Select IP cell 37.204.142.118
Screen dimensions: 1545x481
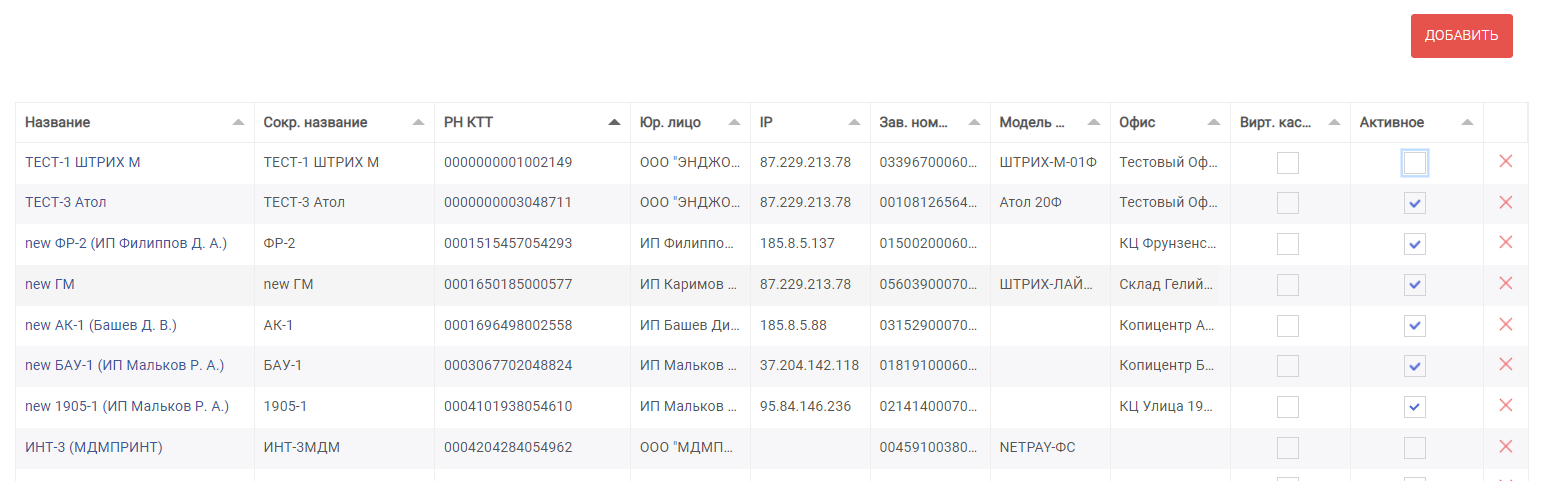pos(809,365)
